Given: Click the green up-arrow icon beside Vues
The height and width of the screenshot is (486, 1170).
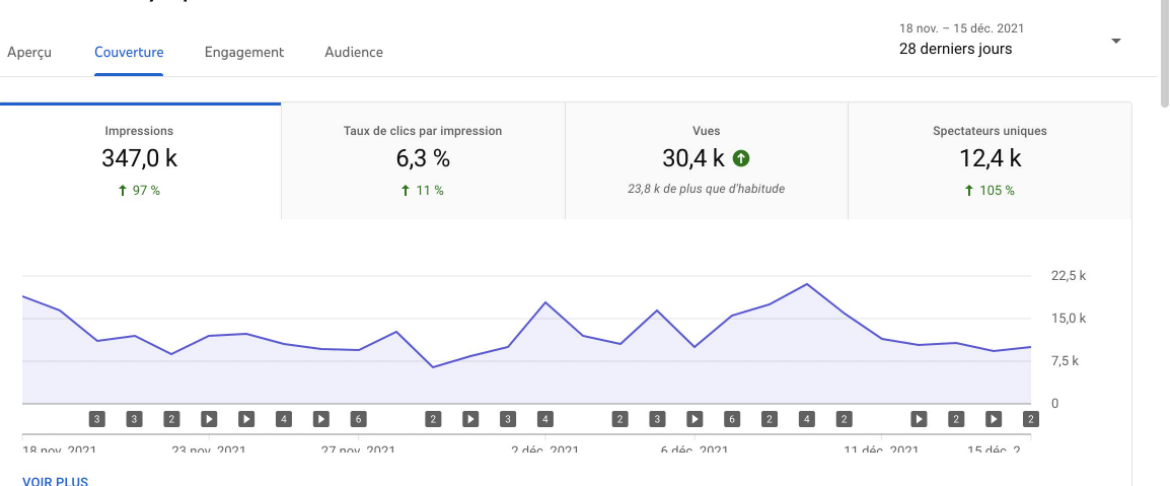Looking at the screenshot, I should [x=741, y=158].
